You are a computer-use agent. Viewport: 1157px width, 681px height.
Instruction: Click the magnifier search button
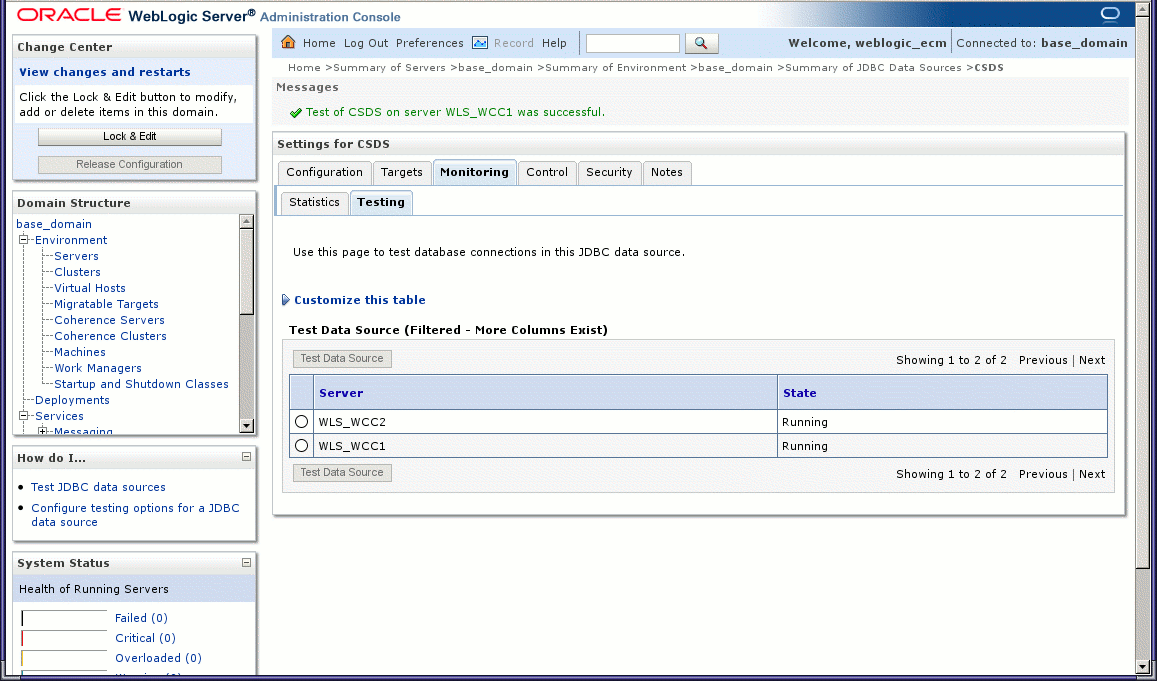(x=701, y=44)
